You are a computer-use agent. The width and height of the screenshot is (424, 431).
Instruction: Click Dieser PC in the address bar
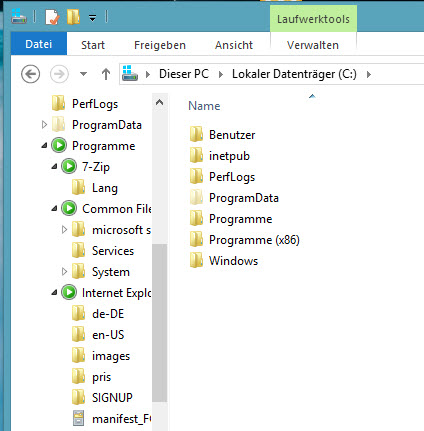pyautogui.click(x=184, y=74)
